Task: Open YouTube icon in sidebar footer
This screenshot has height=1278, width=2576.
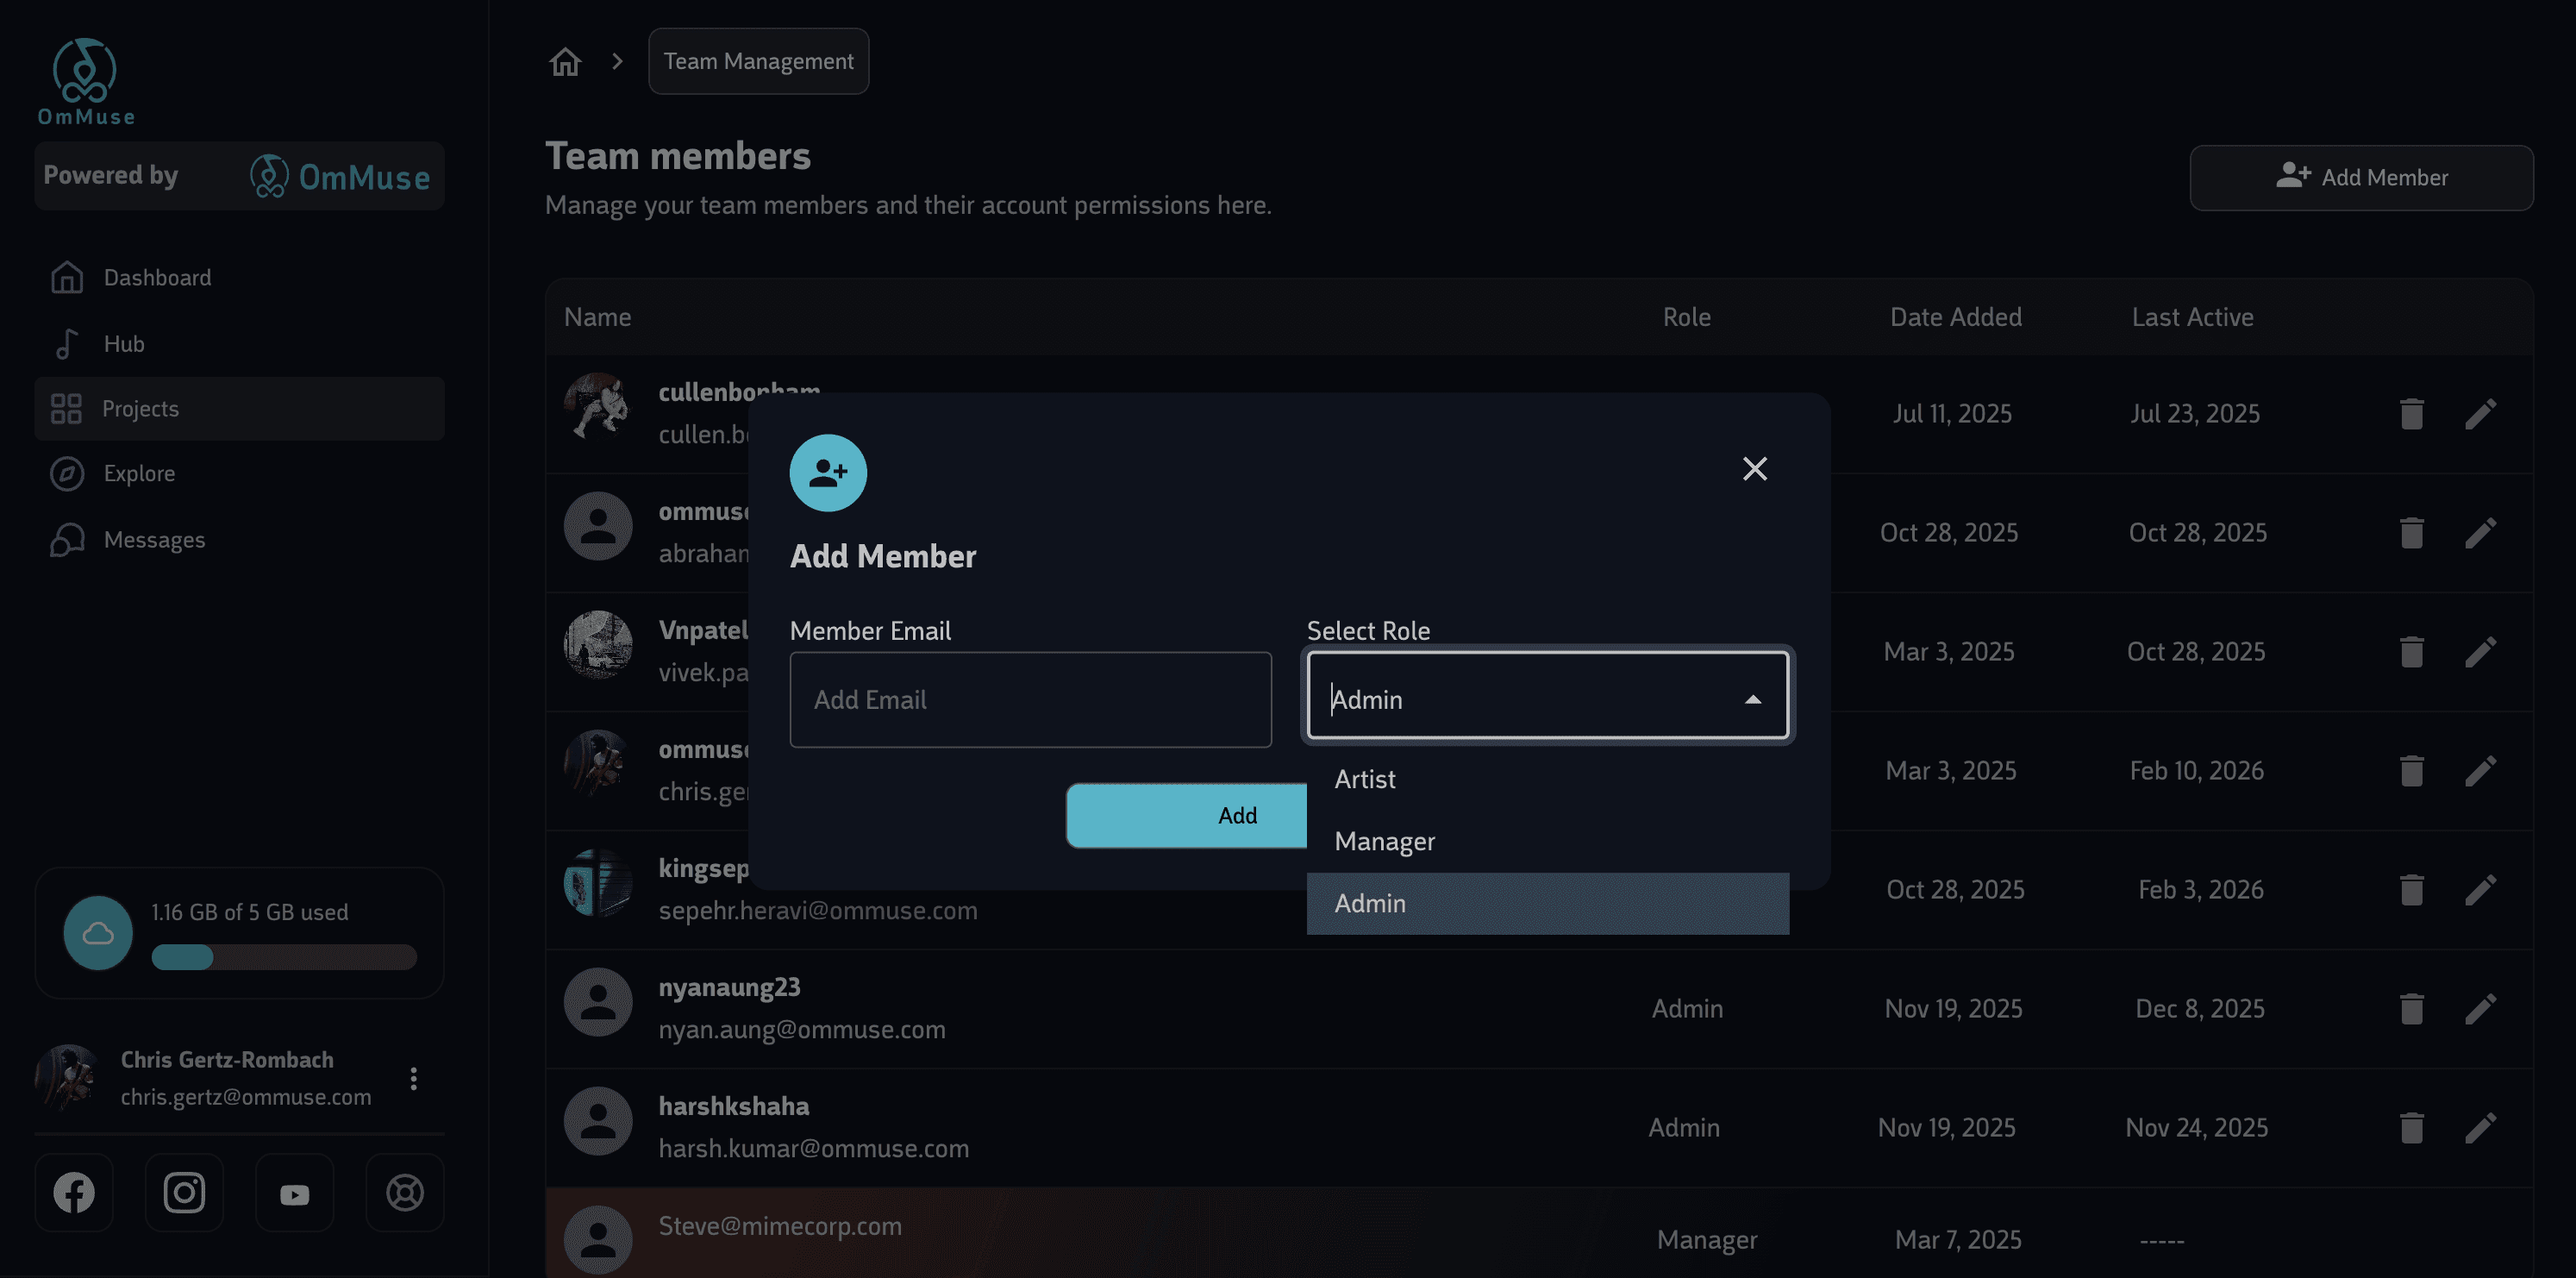Action: click(x=294, y=1194)
